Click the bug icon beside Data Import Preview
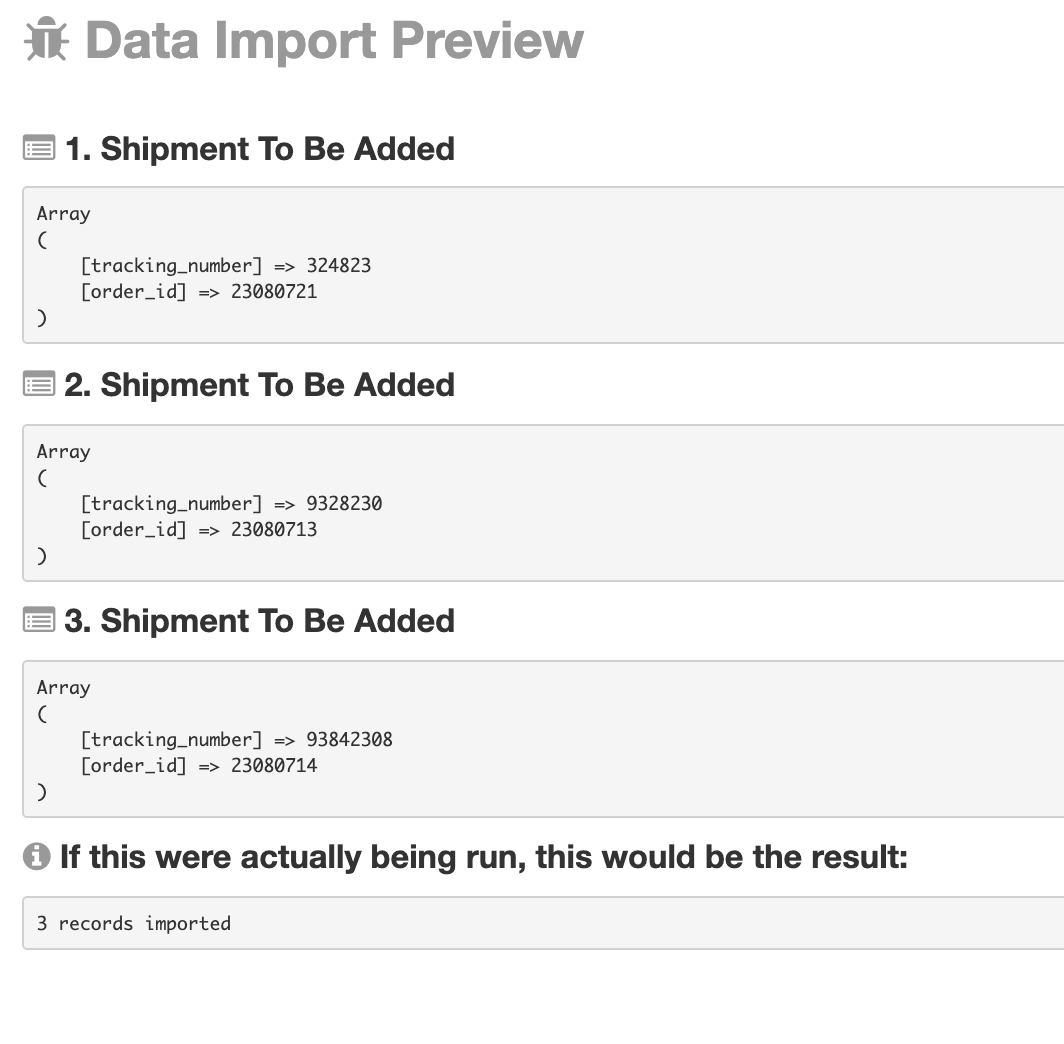Viewport: 1064px width, 1044px height. tap(46, 39)
